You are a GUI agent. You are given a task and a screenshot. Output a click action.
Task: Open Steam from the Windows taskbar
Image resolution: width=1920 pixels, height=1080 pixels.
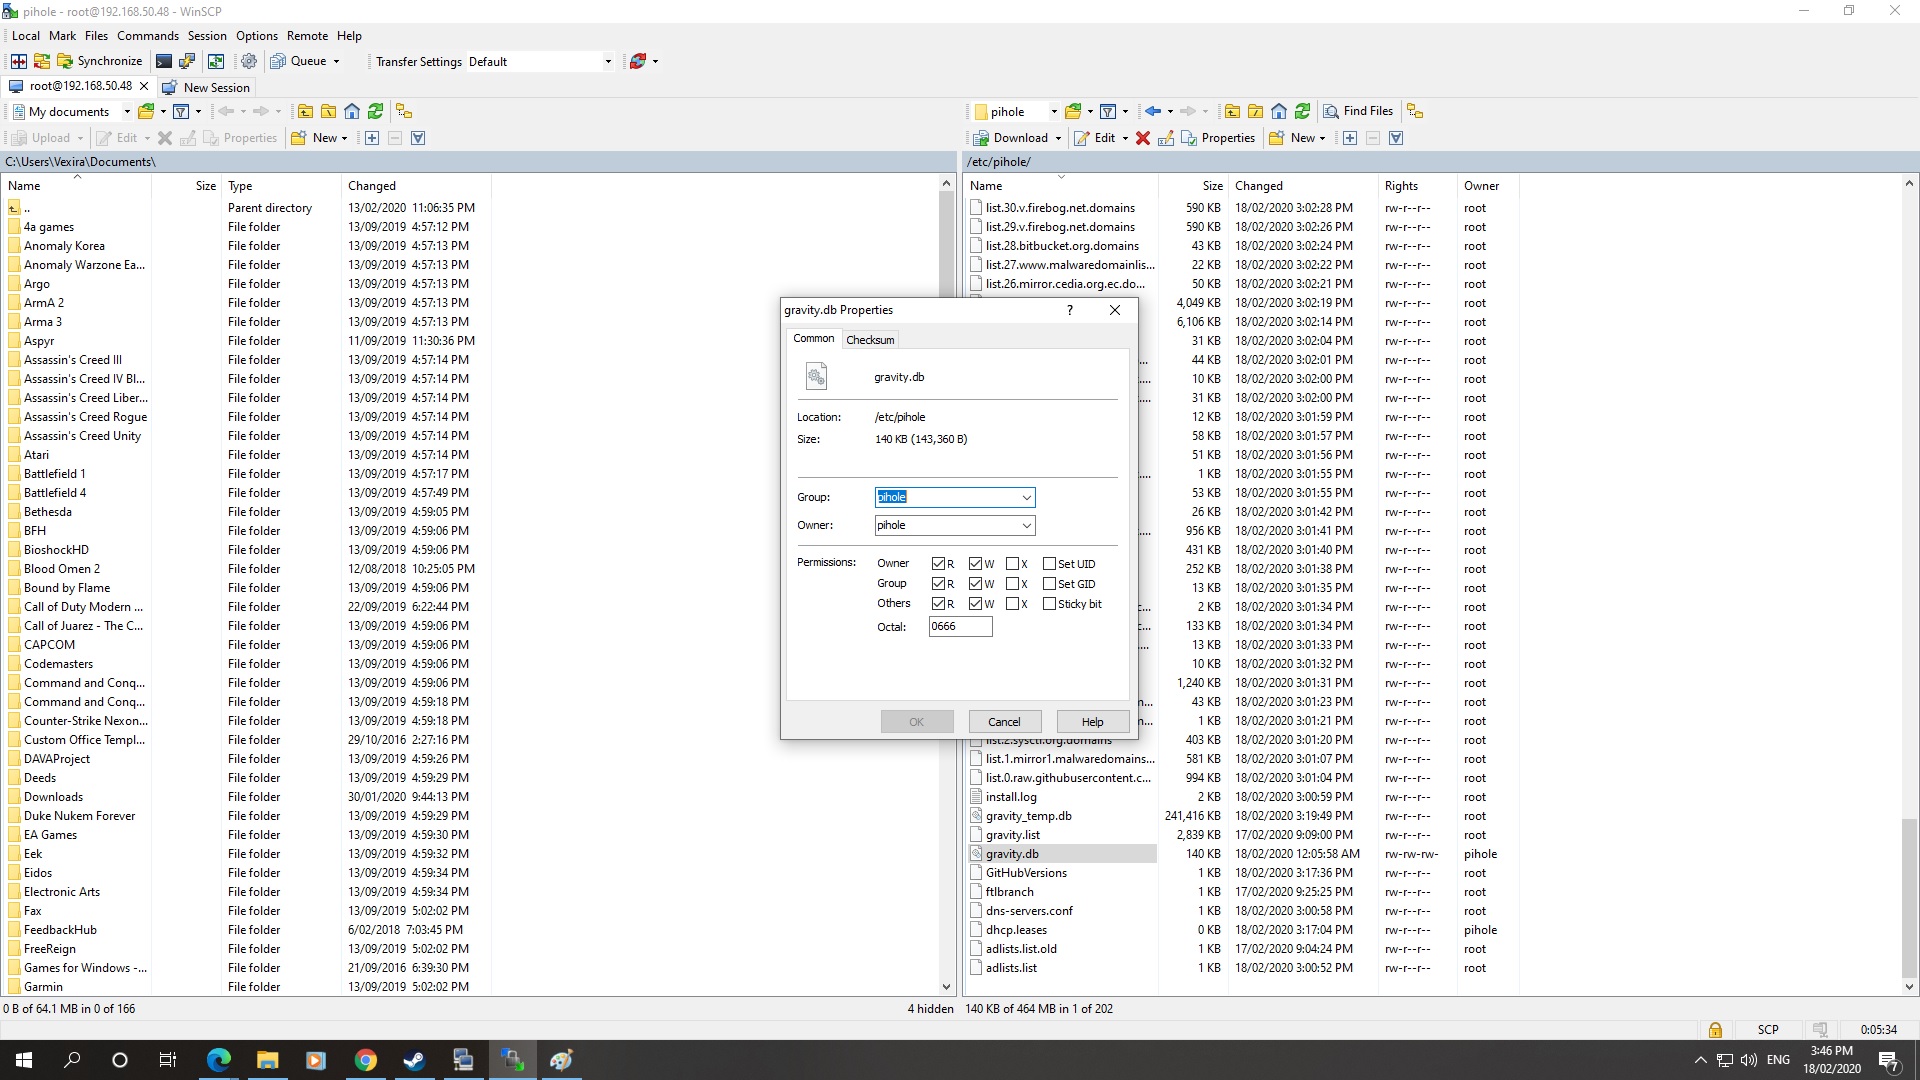click(414, 1060)
